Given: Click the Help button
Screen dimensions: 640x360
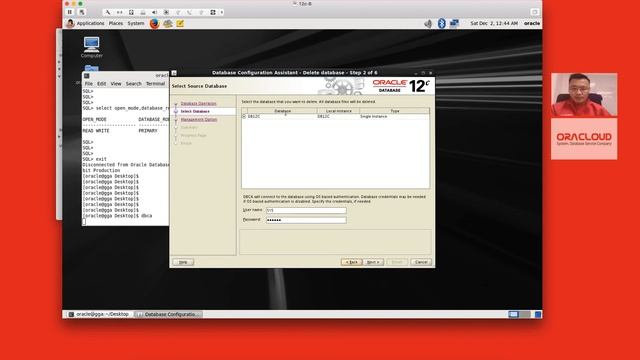Looking at the screenshot, I should click(x=183, y=262).
